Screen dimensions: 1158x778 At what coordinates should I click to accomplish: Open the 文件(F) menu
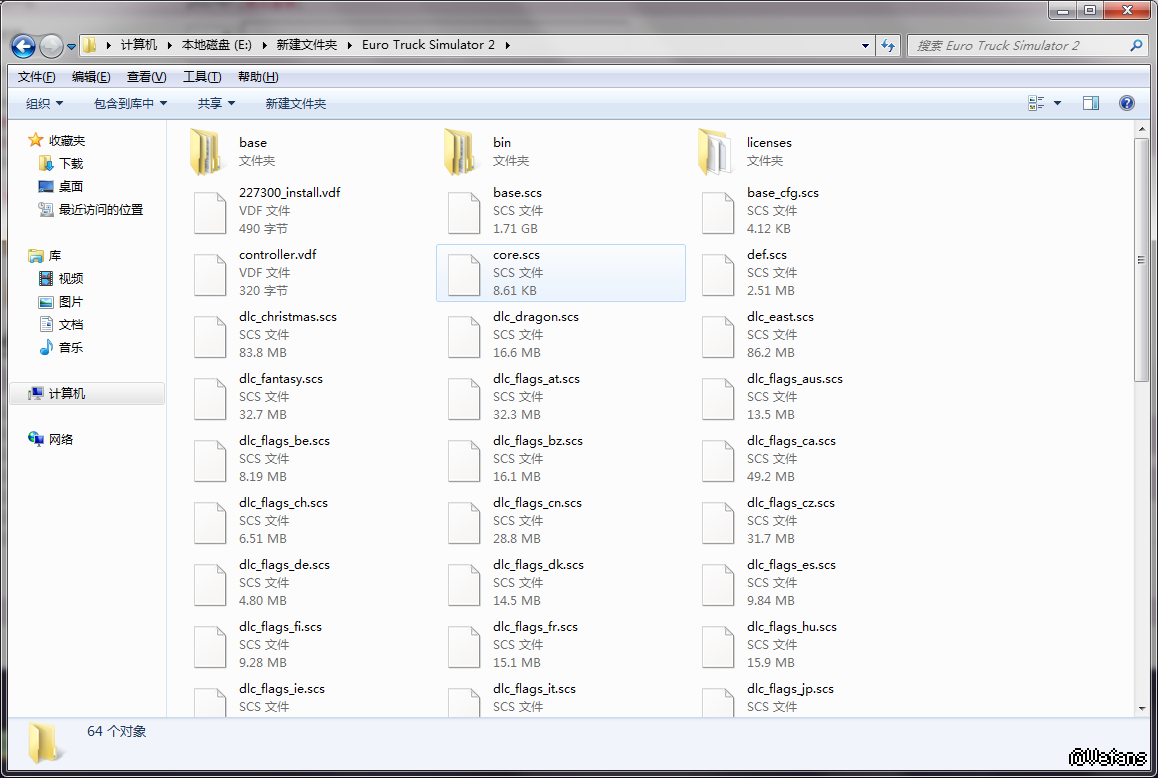pos(37,77)
